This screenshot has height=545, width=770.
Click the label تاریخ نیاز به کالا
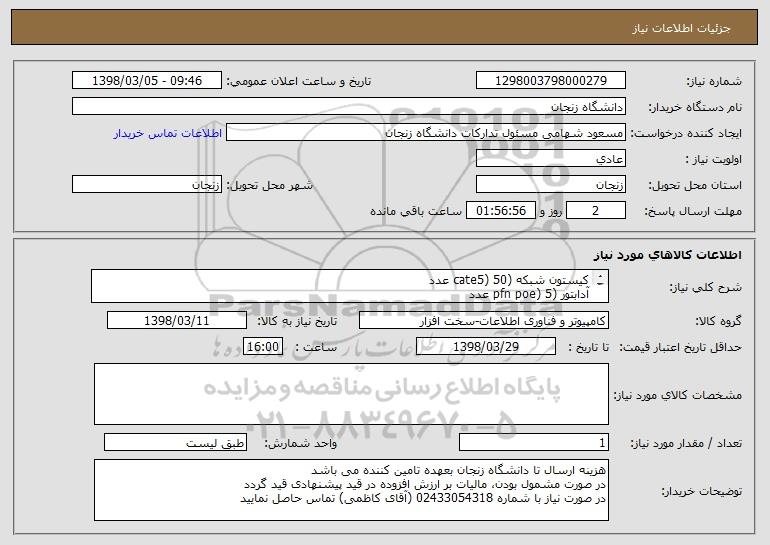[297, 321]
